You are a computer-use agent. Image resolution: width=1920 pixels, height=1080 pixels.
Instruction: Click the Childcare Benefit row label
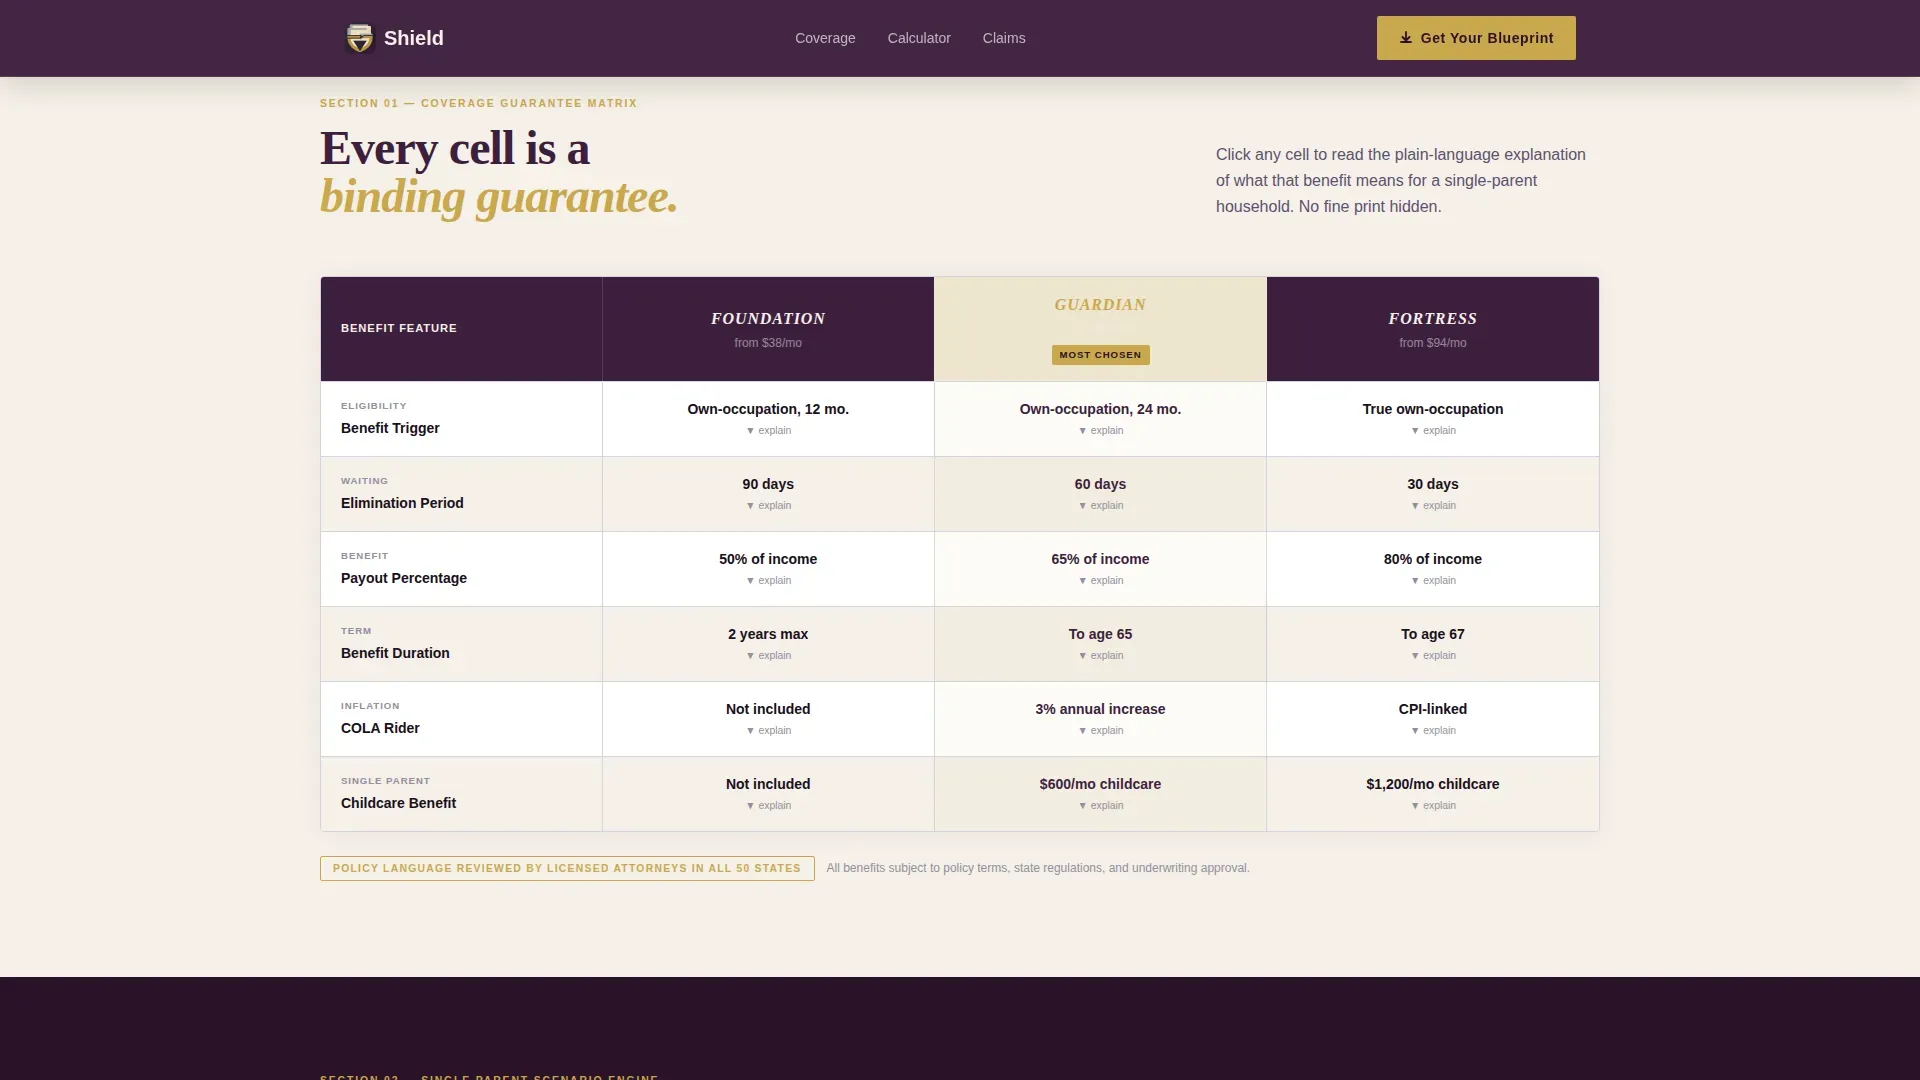398,803
